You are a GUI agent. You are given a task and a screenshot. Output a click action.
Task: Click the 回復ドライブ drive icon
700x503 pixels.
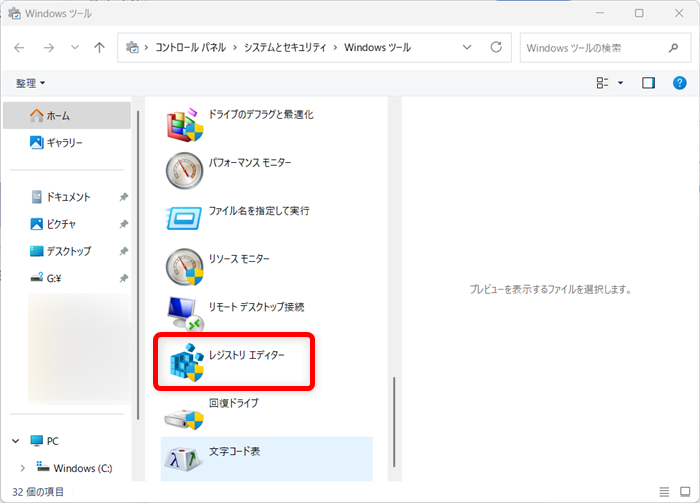click(x=184, y=420)
